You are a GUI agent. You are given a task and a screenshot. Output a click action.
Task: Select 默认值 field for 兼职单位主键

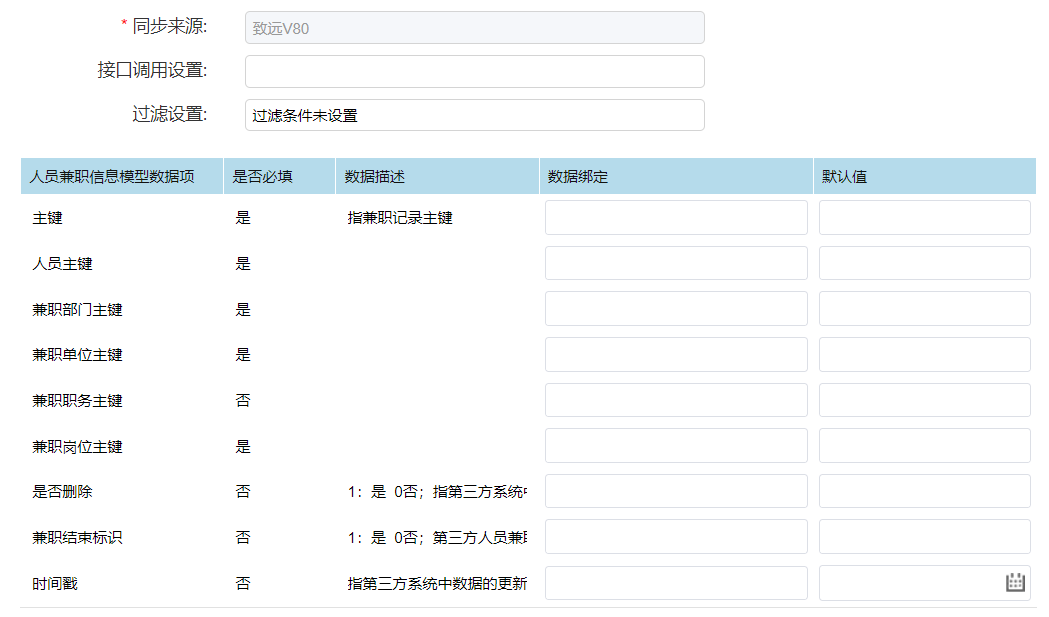(924, 354)
